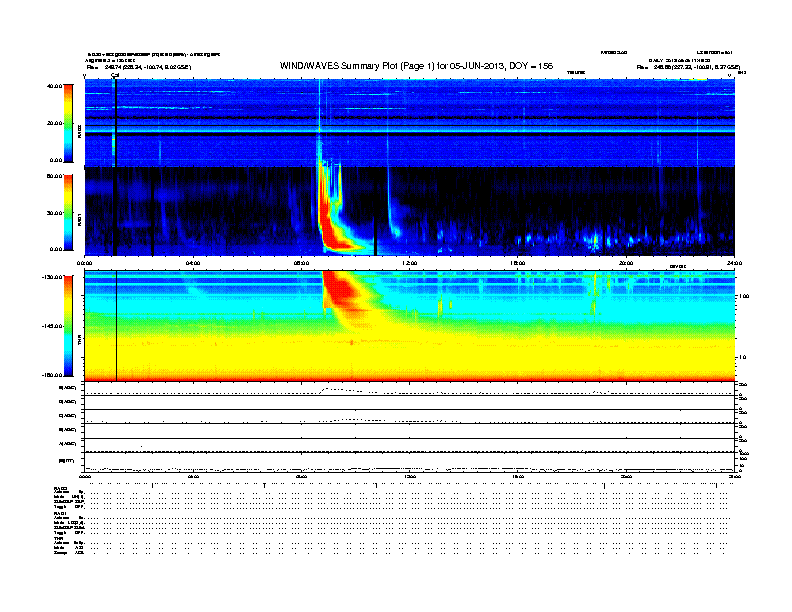This screenshot has height=612, width=792.
Task: Click the 10 tick label on TNR right axis
Action: click(x=742, y=357)
